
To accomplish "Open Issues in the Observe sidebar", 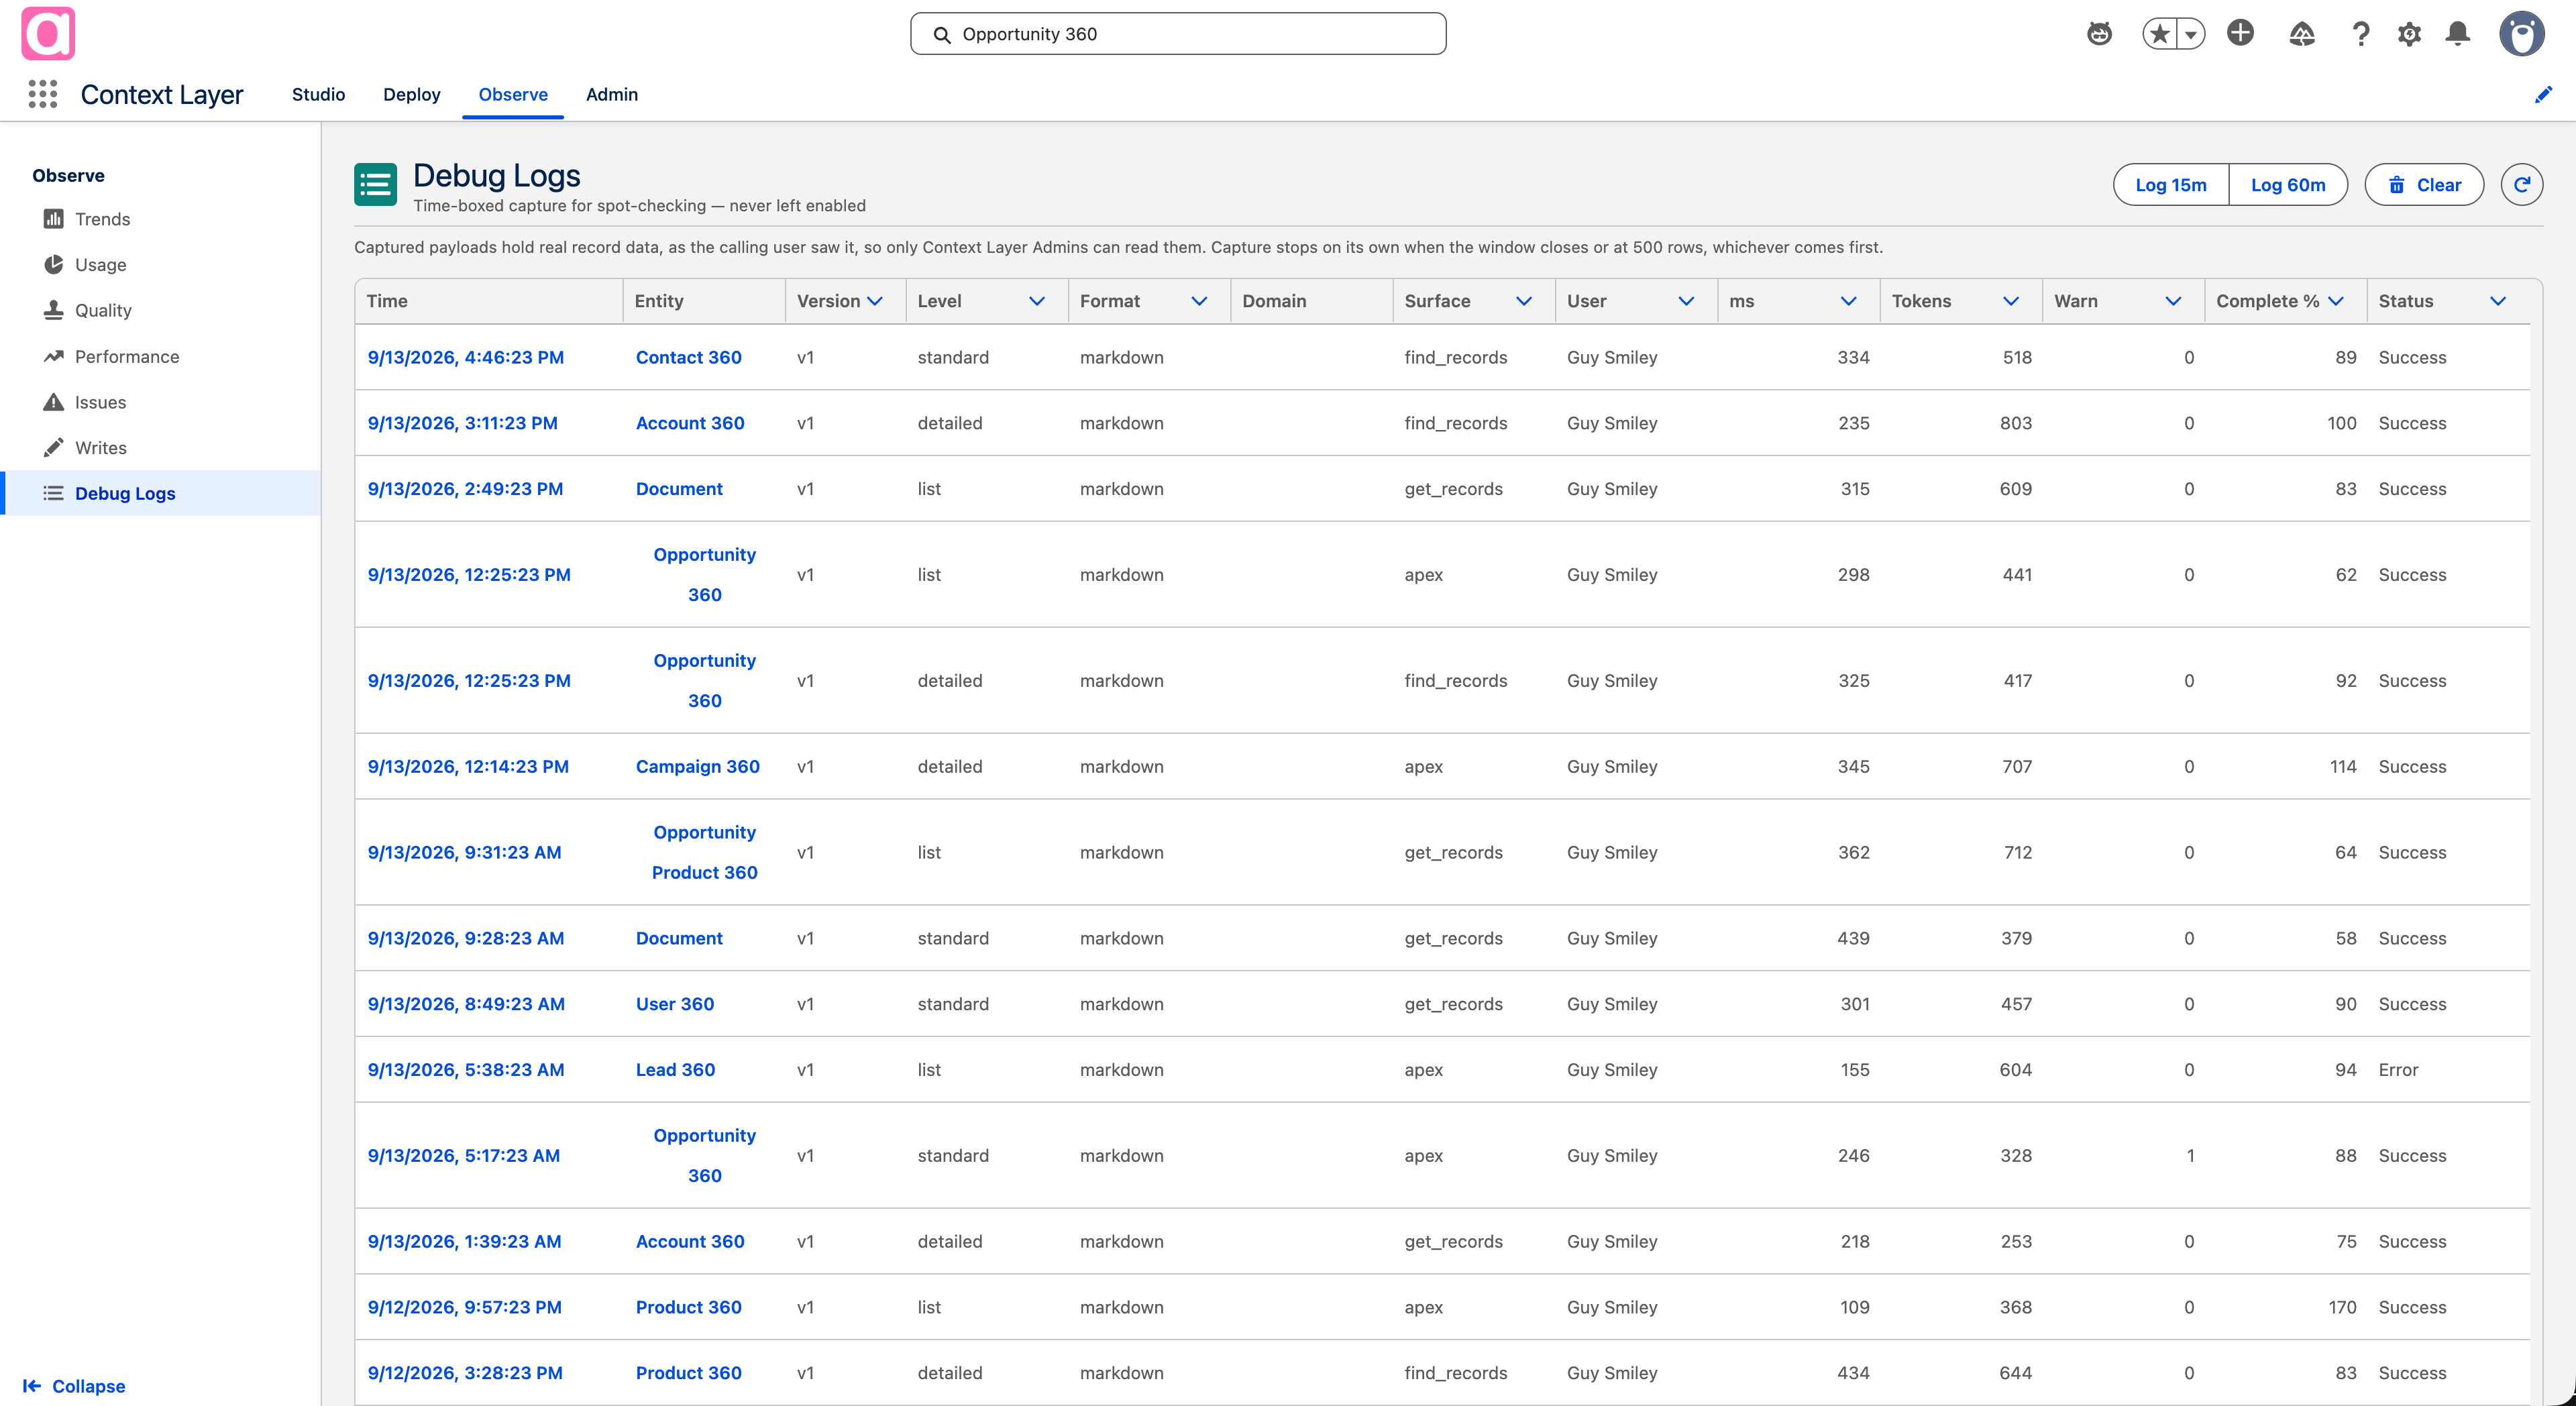I will [x=160, y=402].
